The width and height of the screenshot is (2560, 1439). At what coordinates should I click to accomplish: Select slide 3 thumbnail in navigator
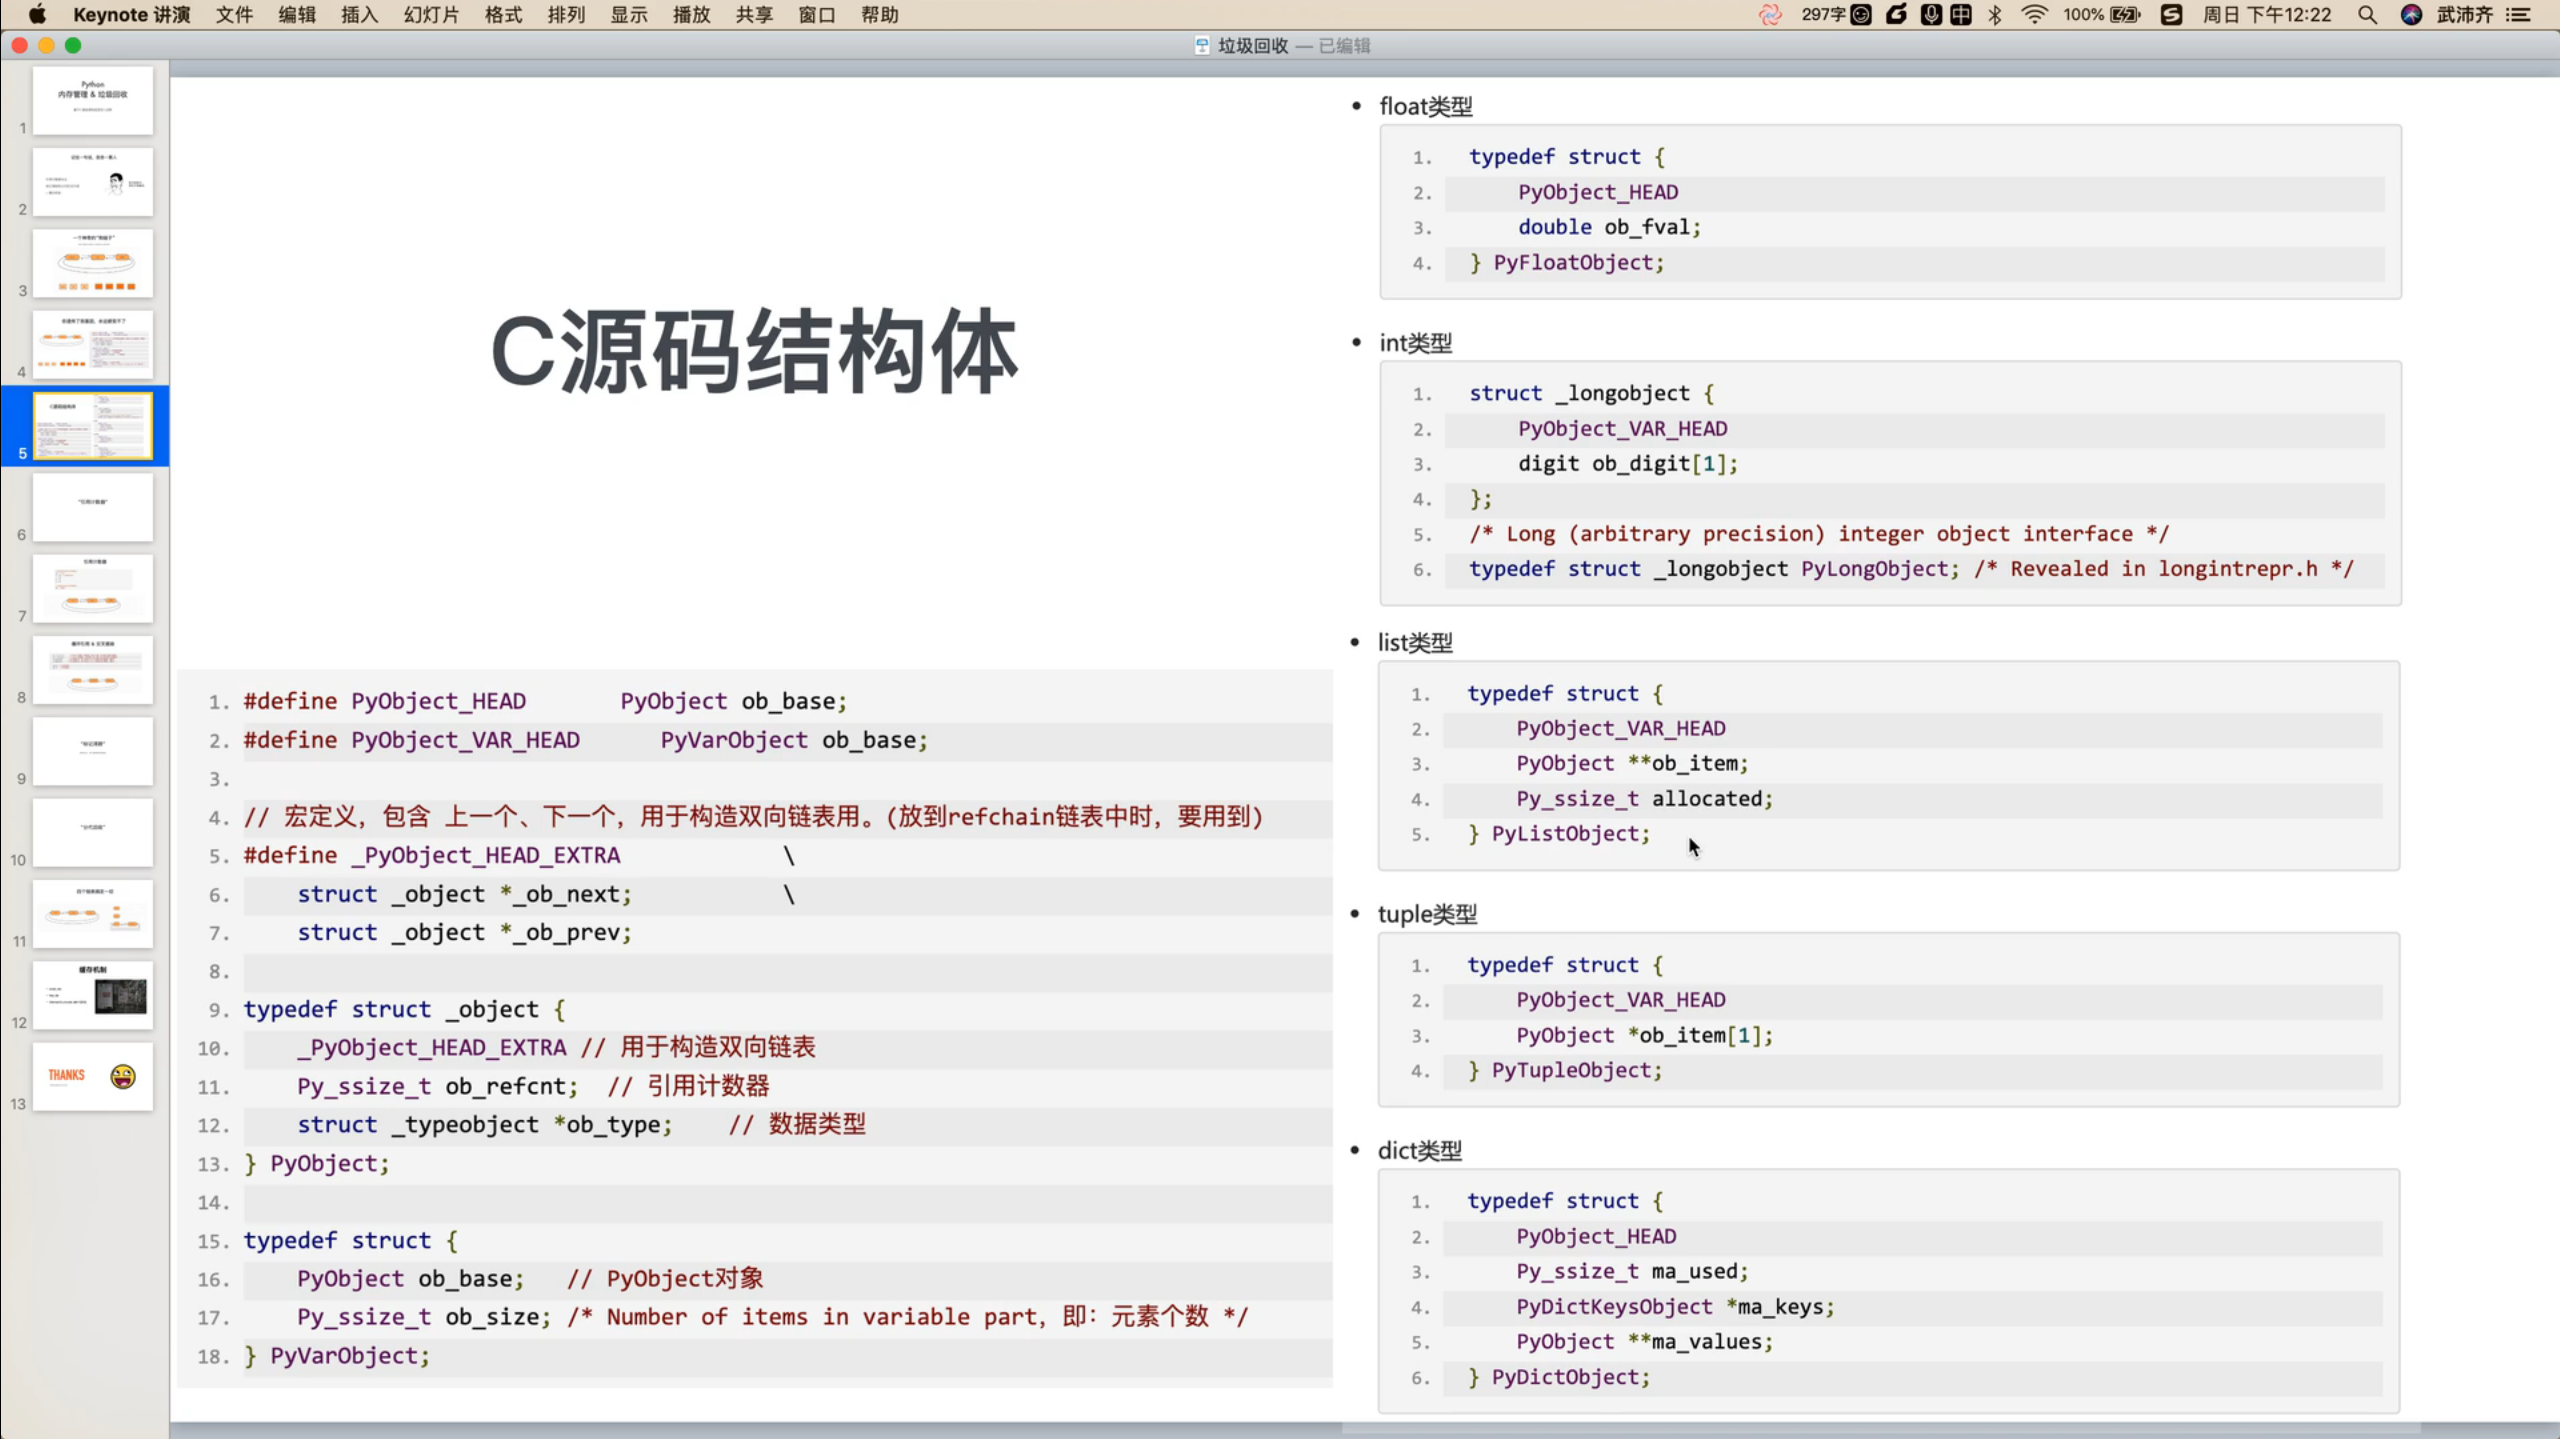[x=93, y=263]
